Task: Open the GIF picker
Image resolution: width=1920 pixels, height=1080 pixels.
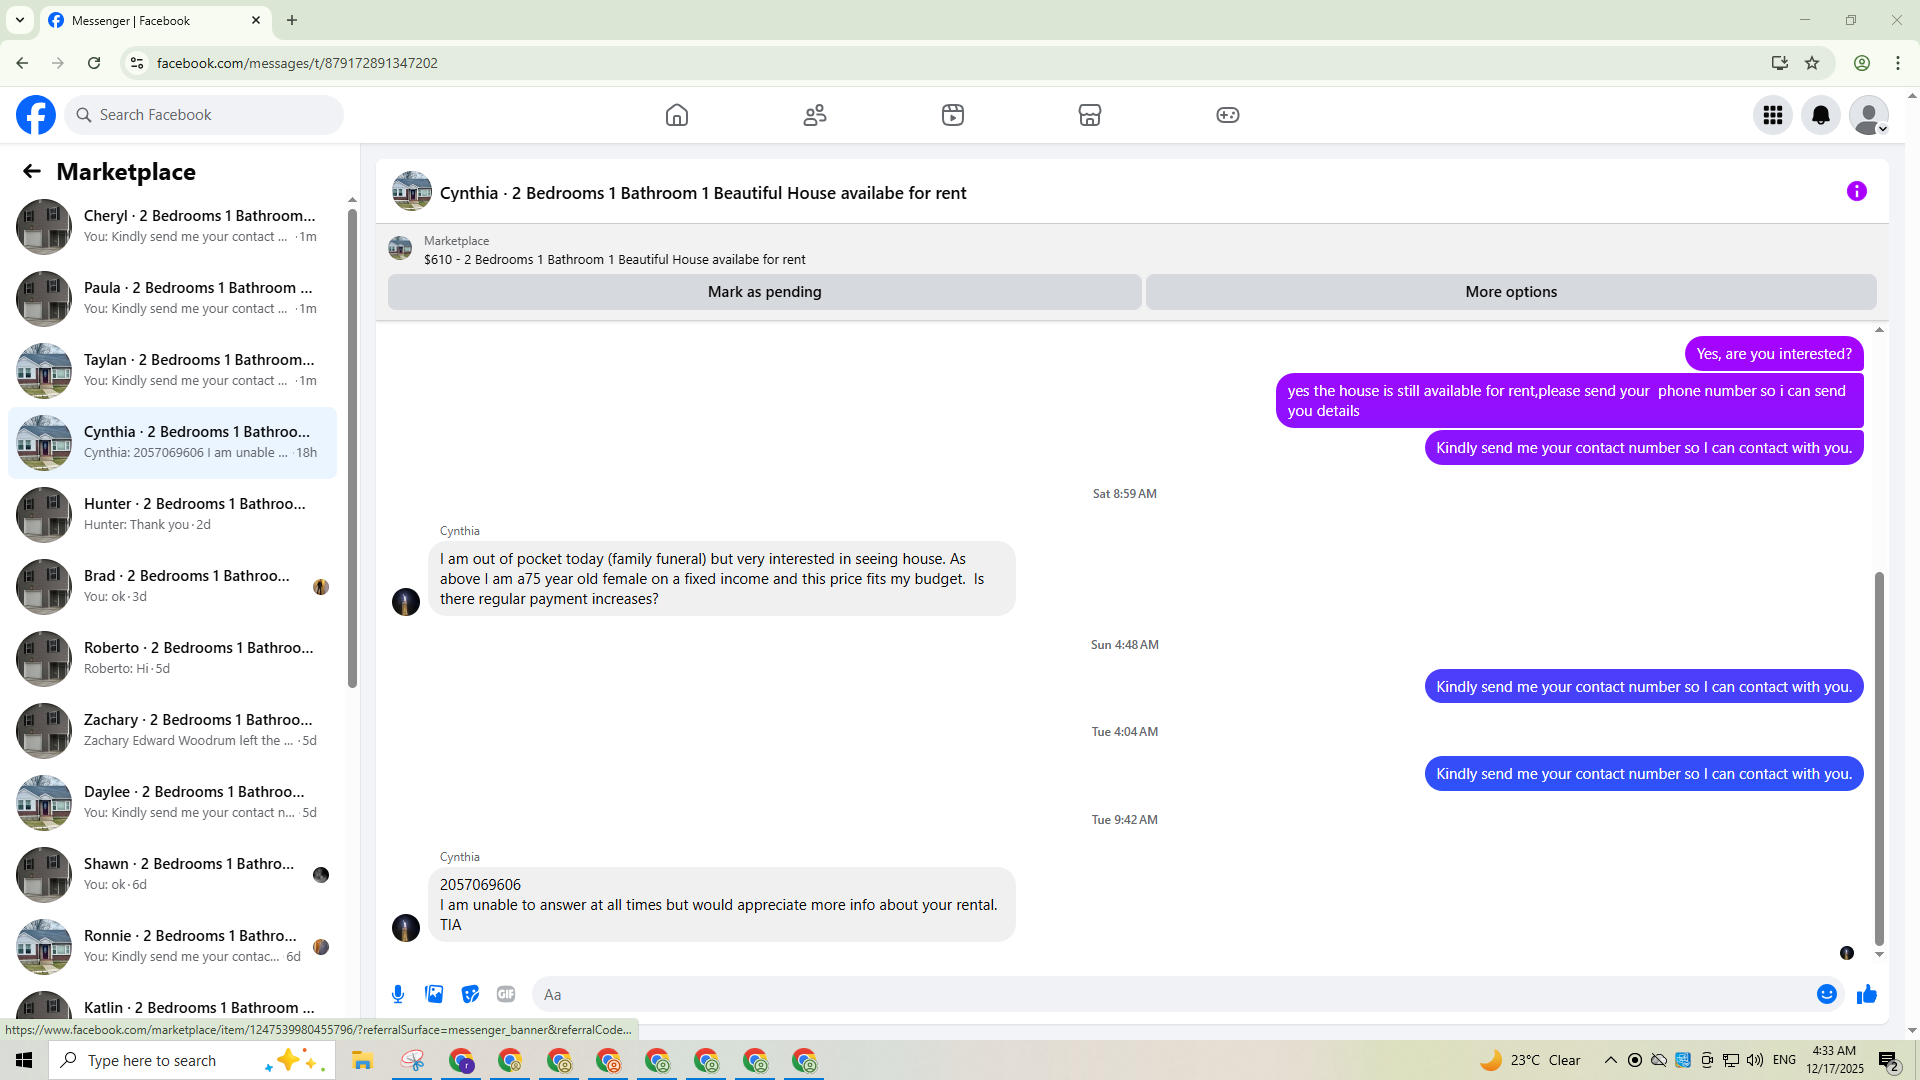Action: pos(506,994)
